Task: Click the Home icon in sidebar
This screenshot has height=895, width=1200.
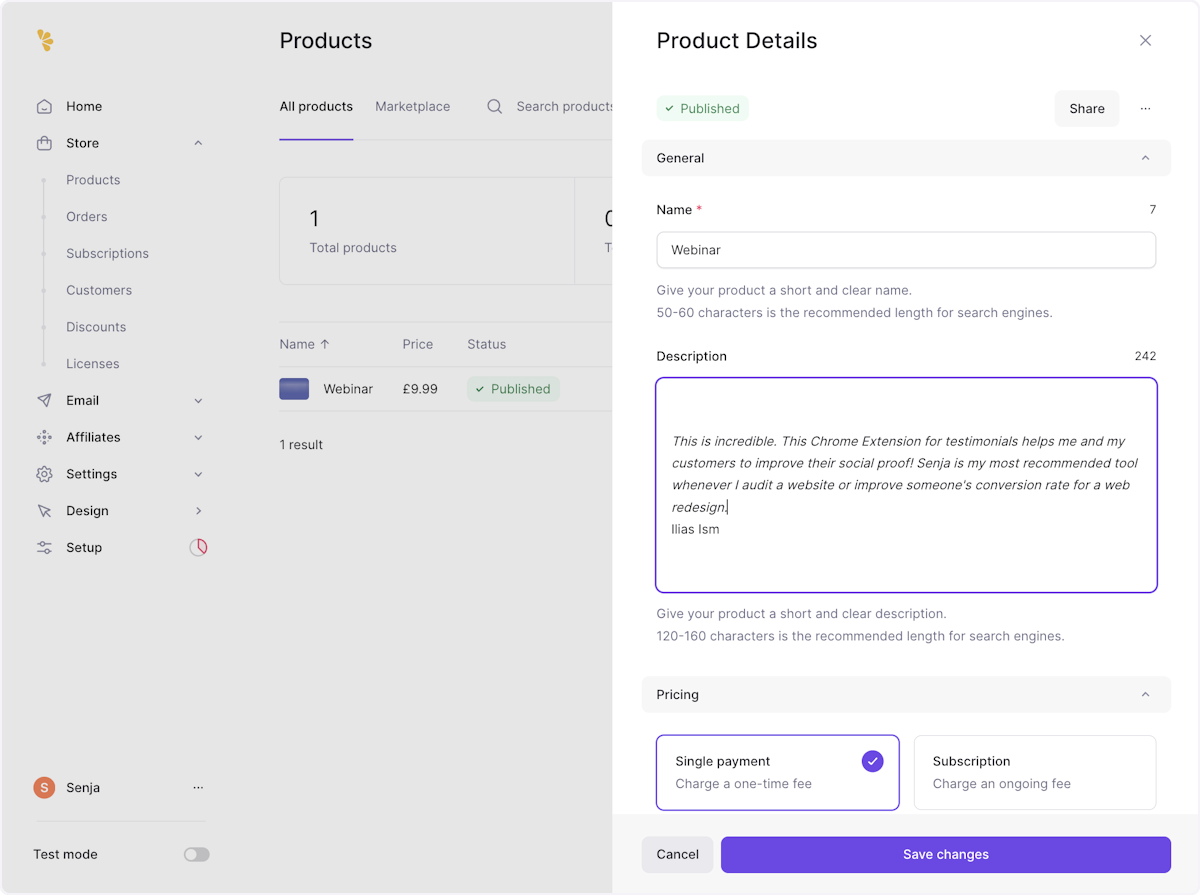Action: point(44,107)
